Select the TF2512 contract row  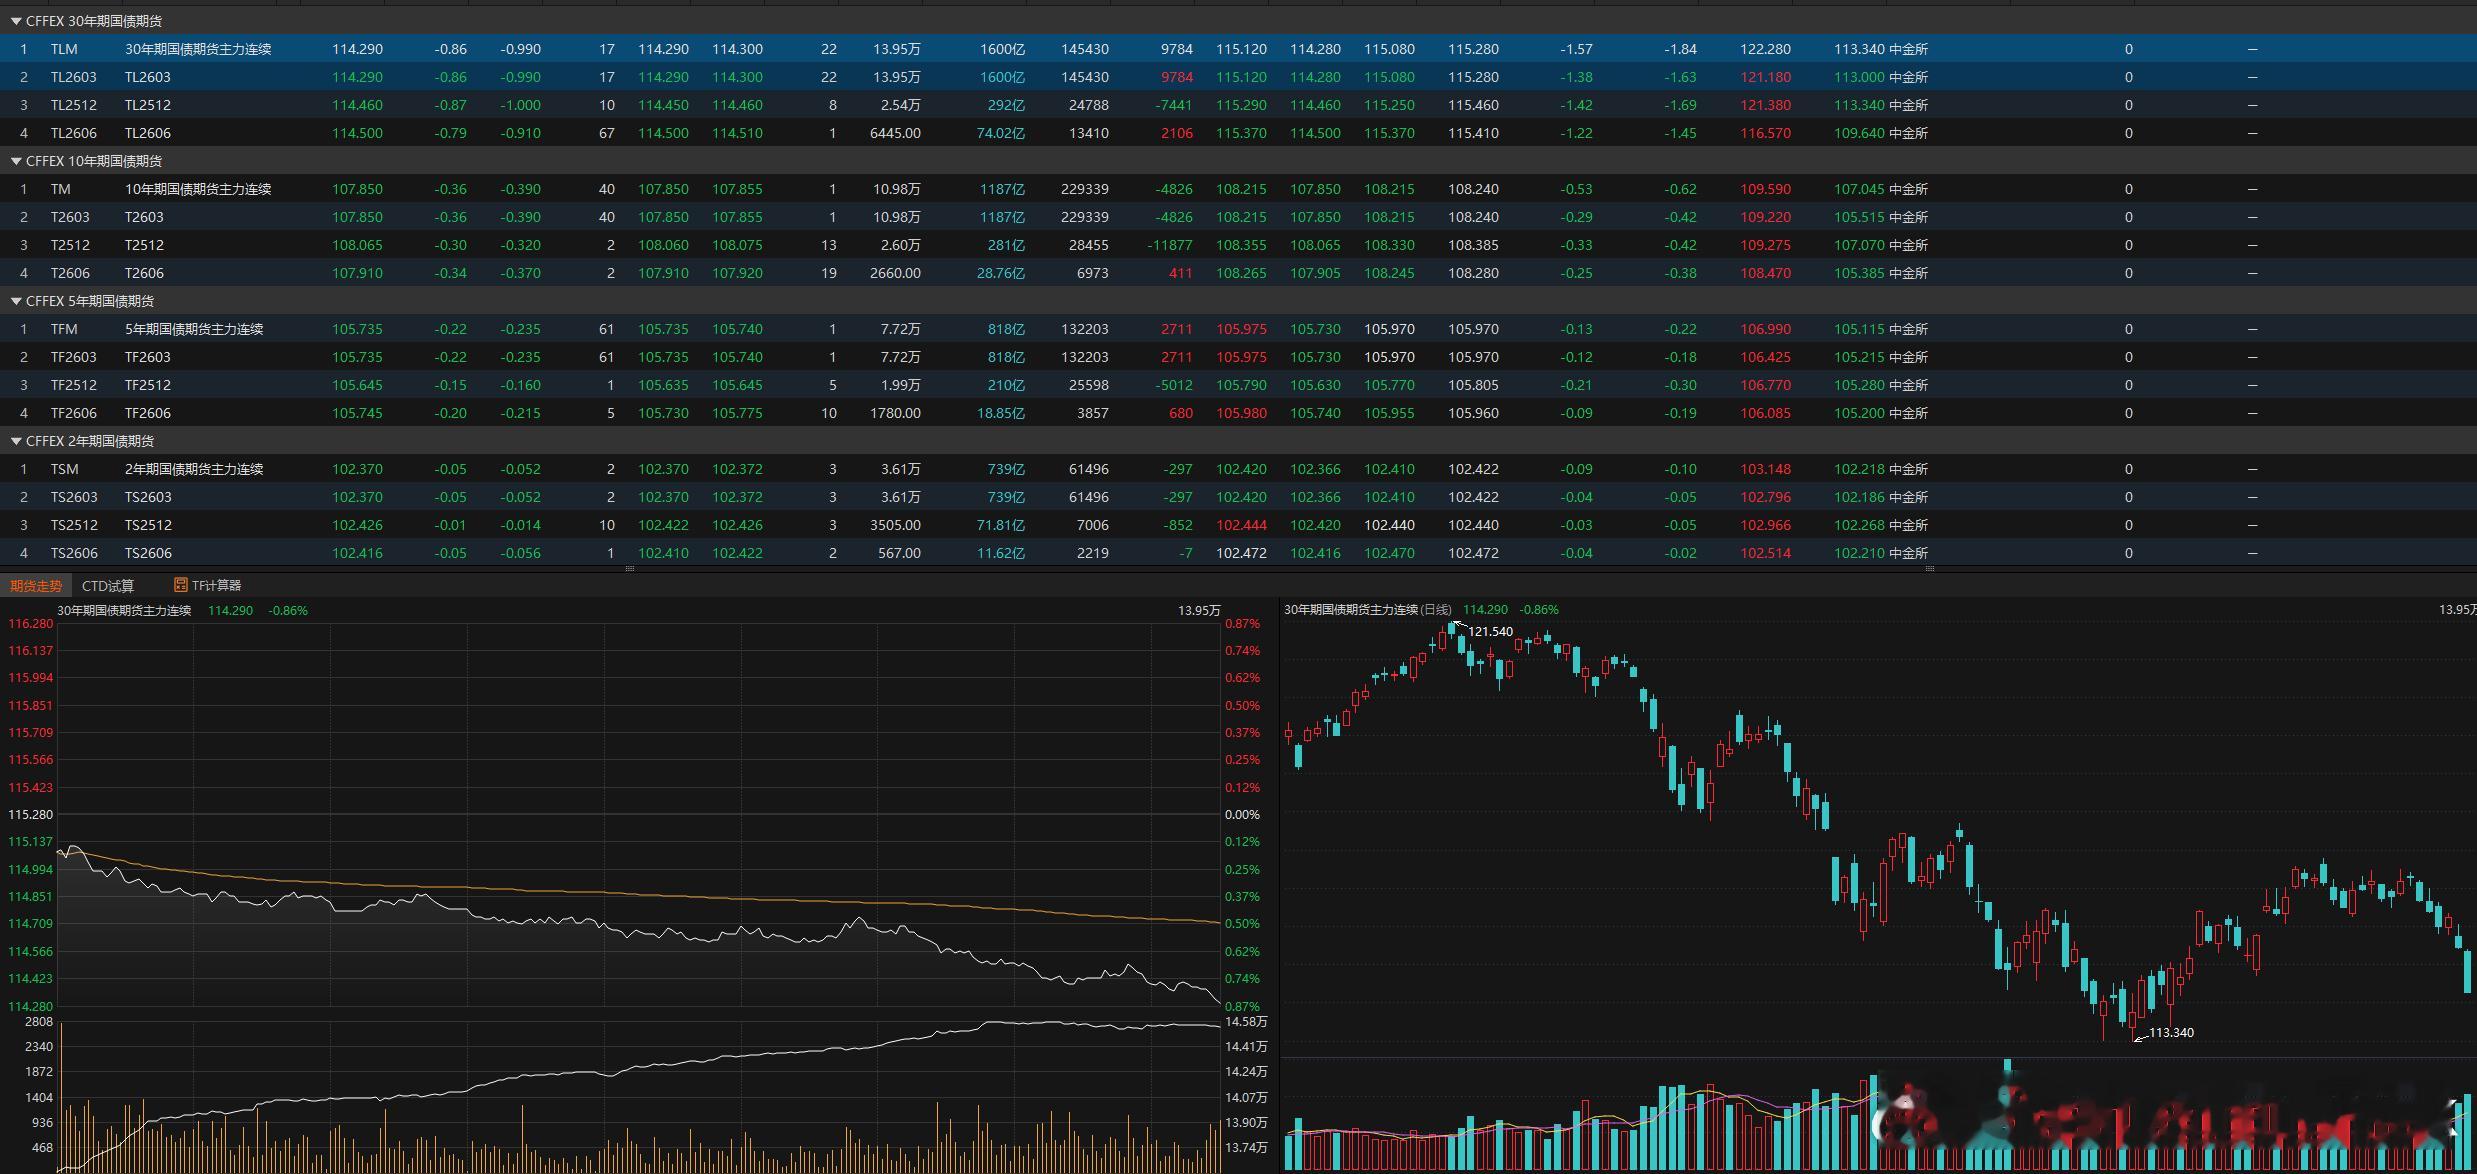point(147,385)
